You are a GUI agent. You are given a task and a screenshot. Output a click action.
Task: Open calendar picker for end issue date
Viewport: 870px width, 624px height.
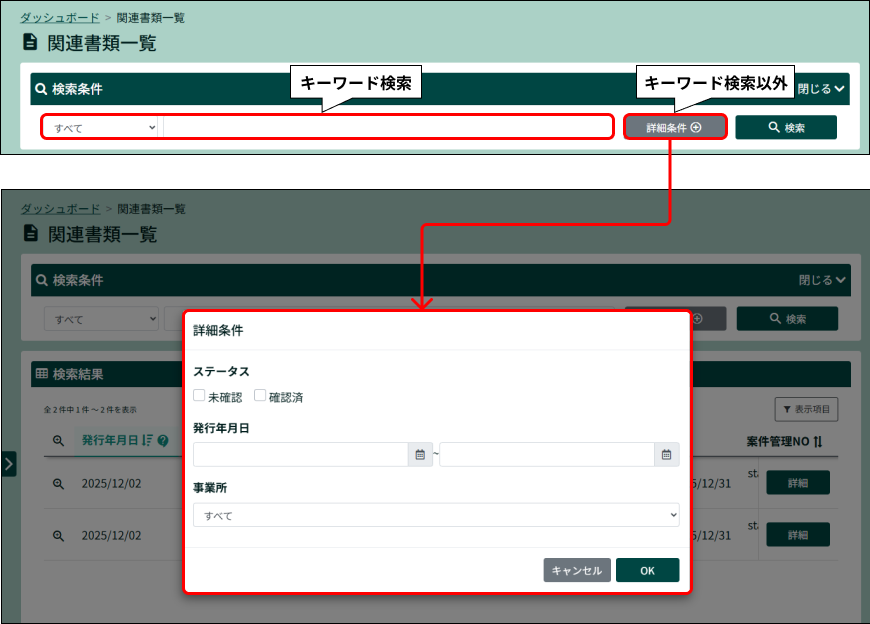tap(666, 455)
